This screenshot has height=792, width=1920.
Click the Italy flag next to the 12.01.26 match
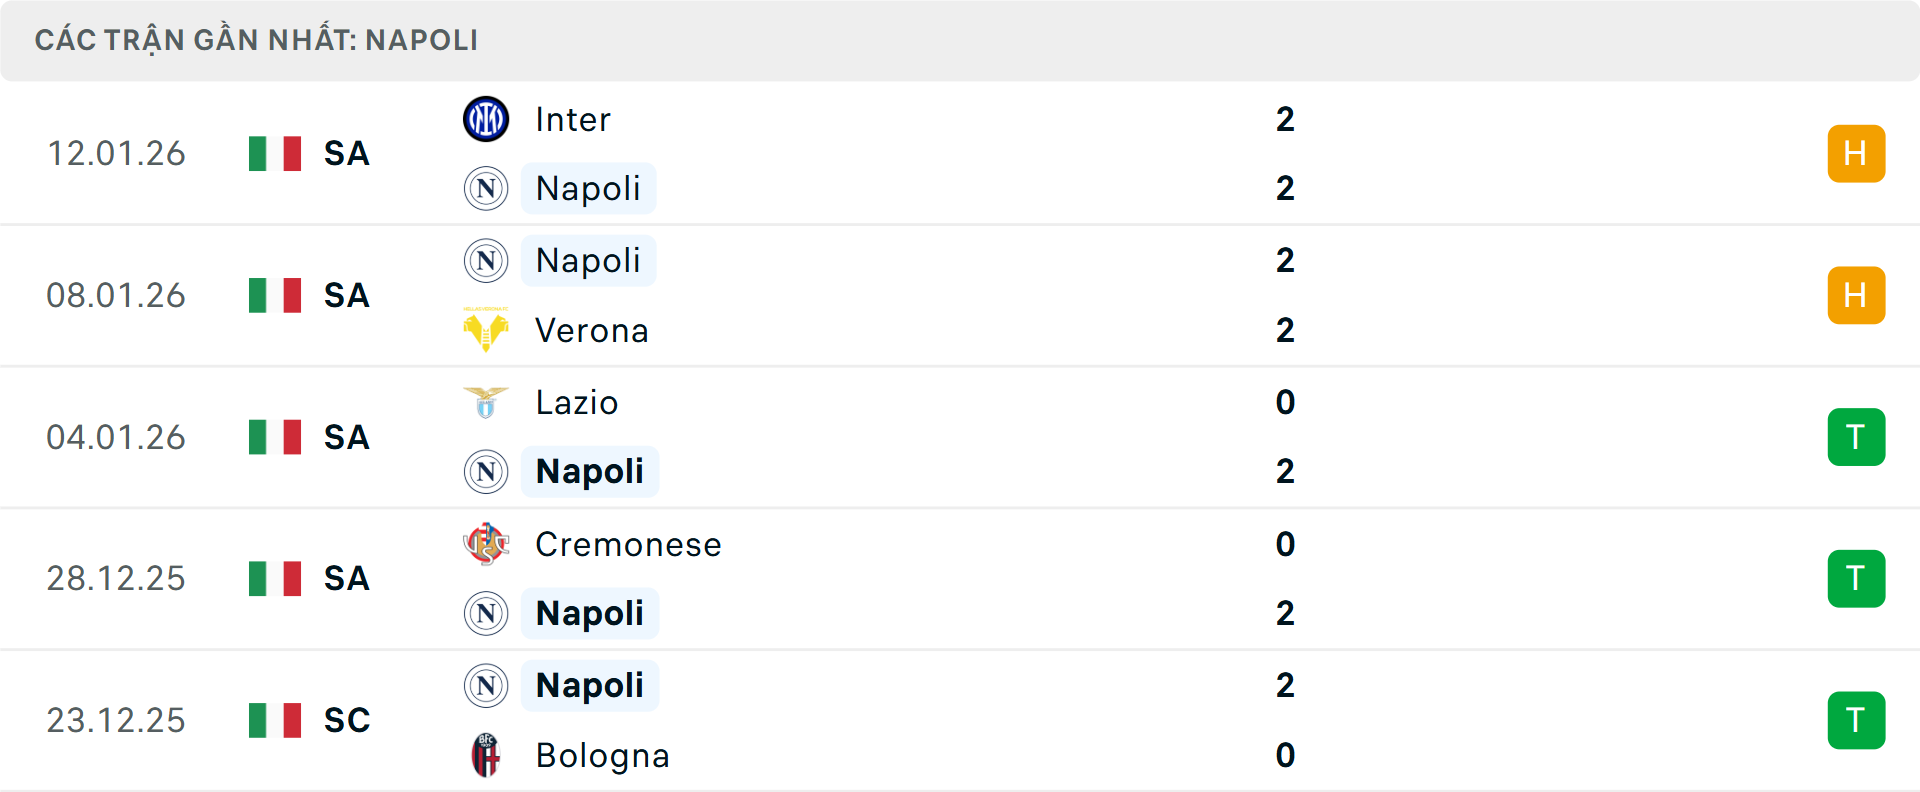[275, 153]
